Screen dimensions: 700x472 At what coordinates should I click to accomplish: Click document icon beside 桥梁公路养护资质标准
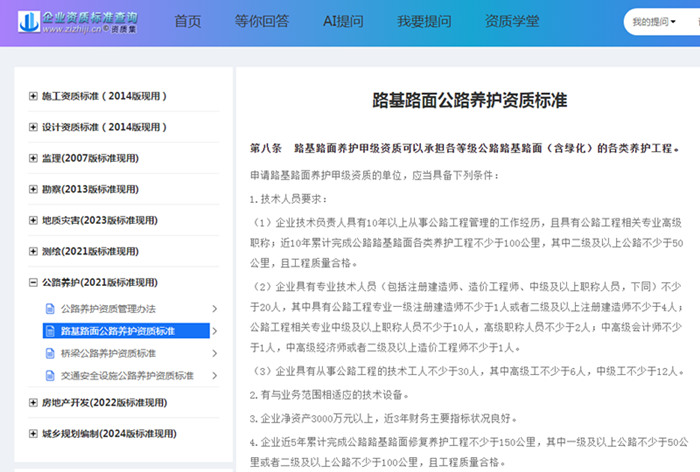50,353
